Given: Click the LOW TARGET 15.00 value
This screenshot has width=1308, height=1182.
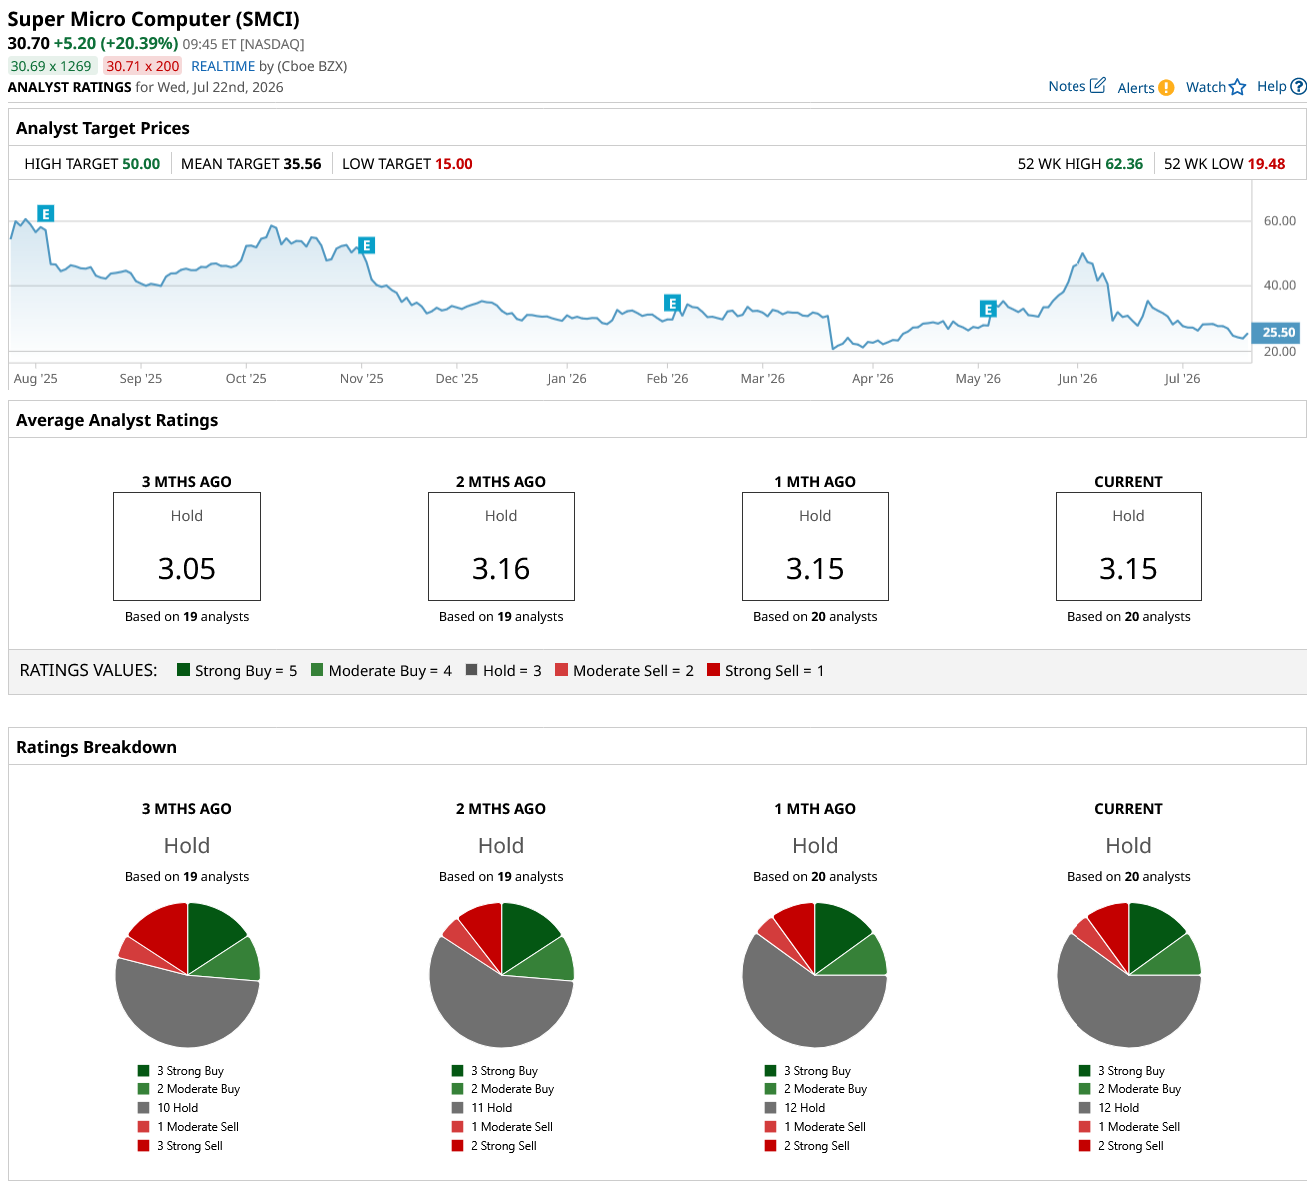Looking at the screenshot, I should point(454,164).
